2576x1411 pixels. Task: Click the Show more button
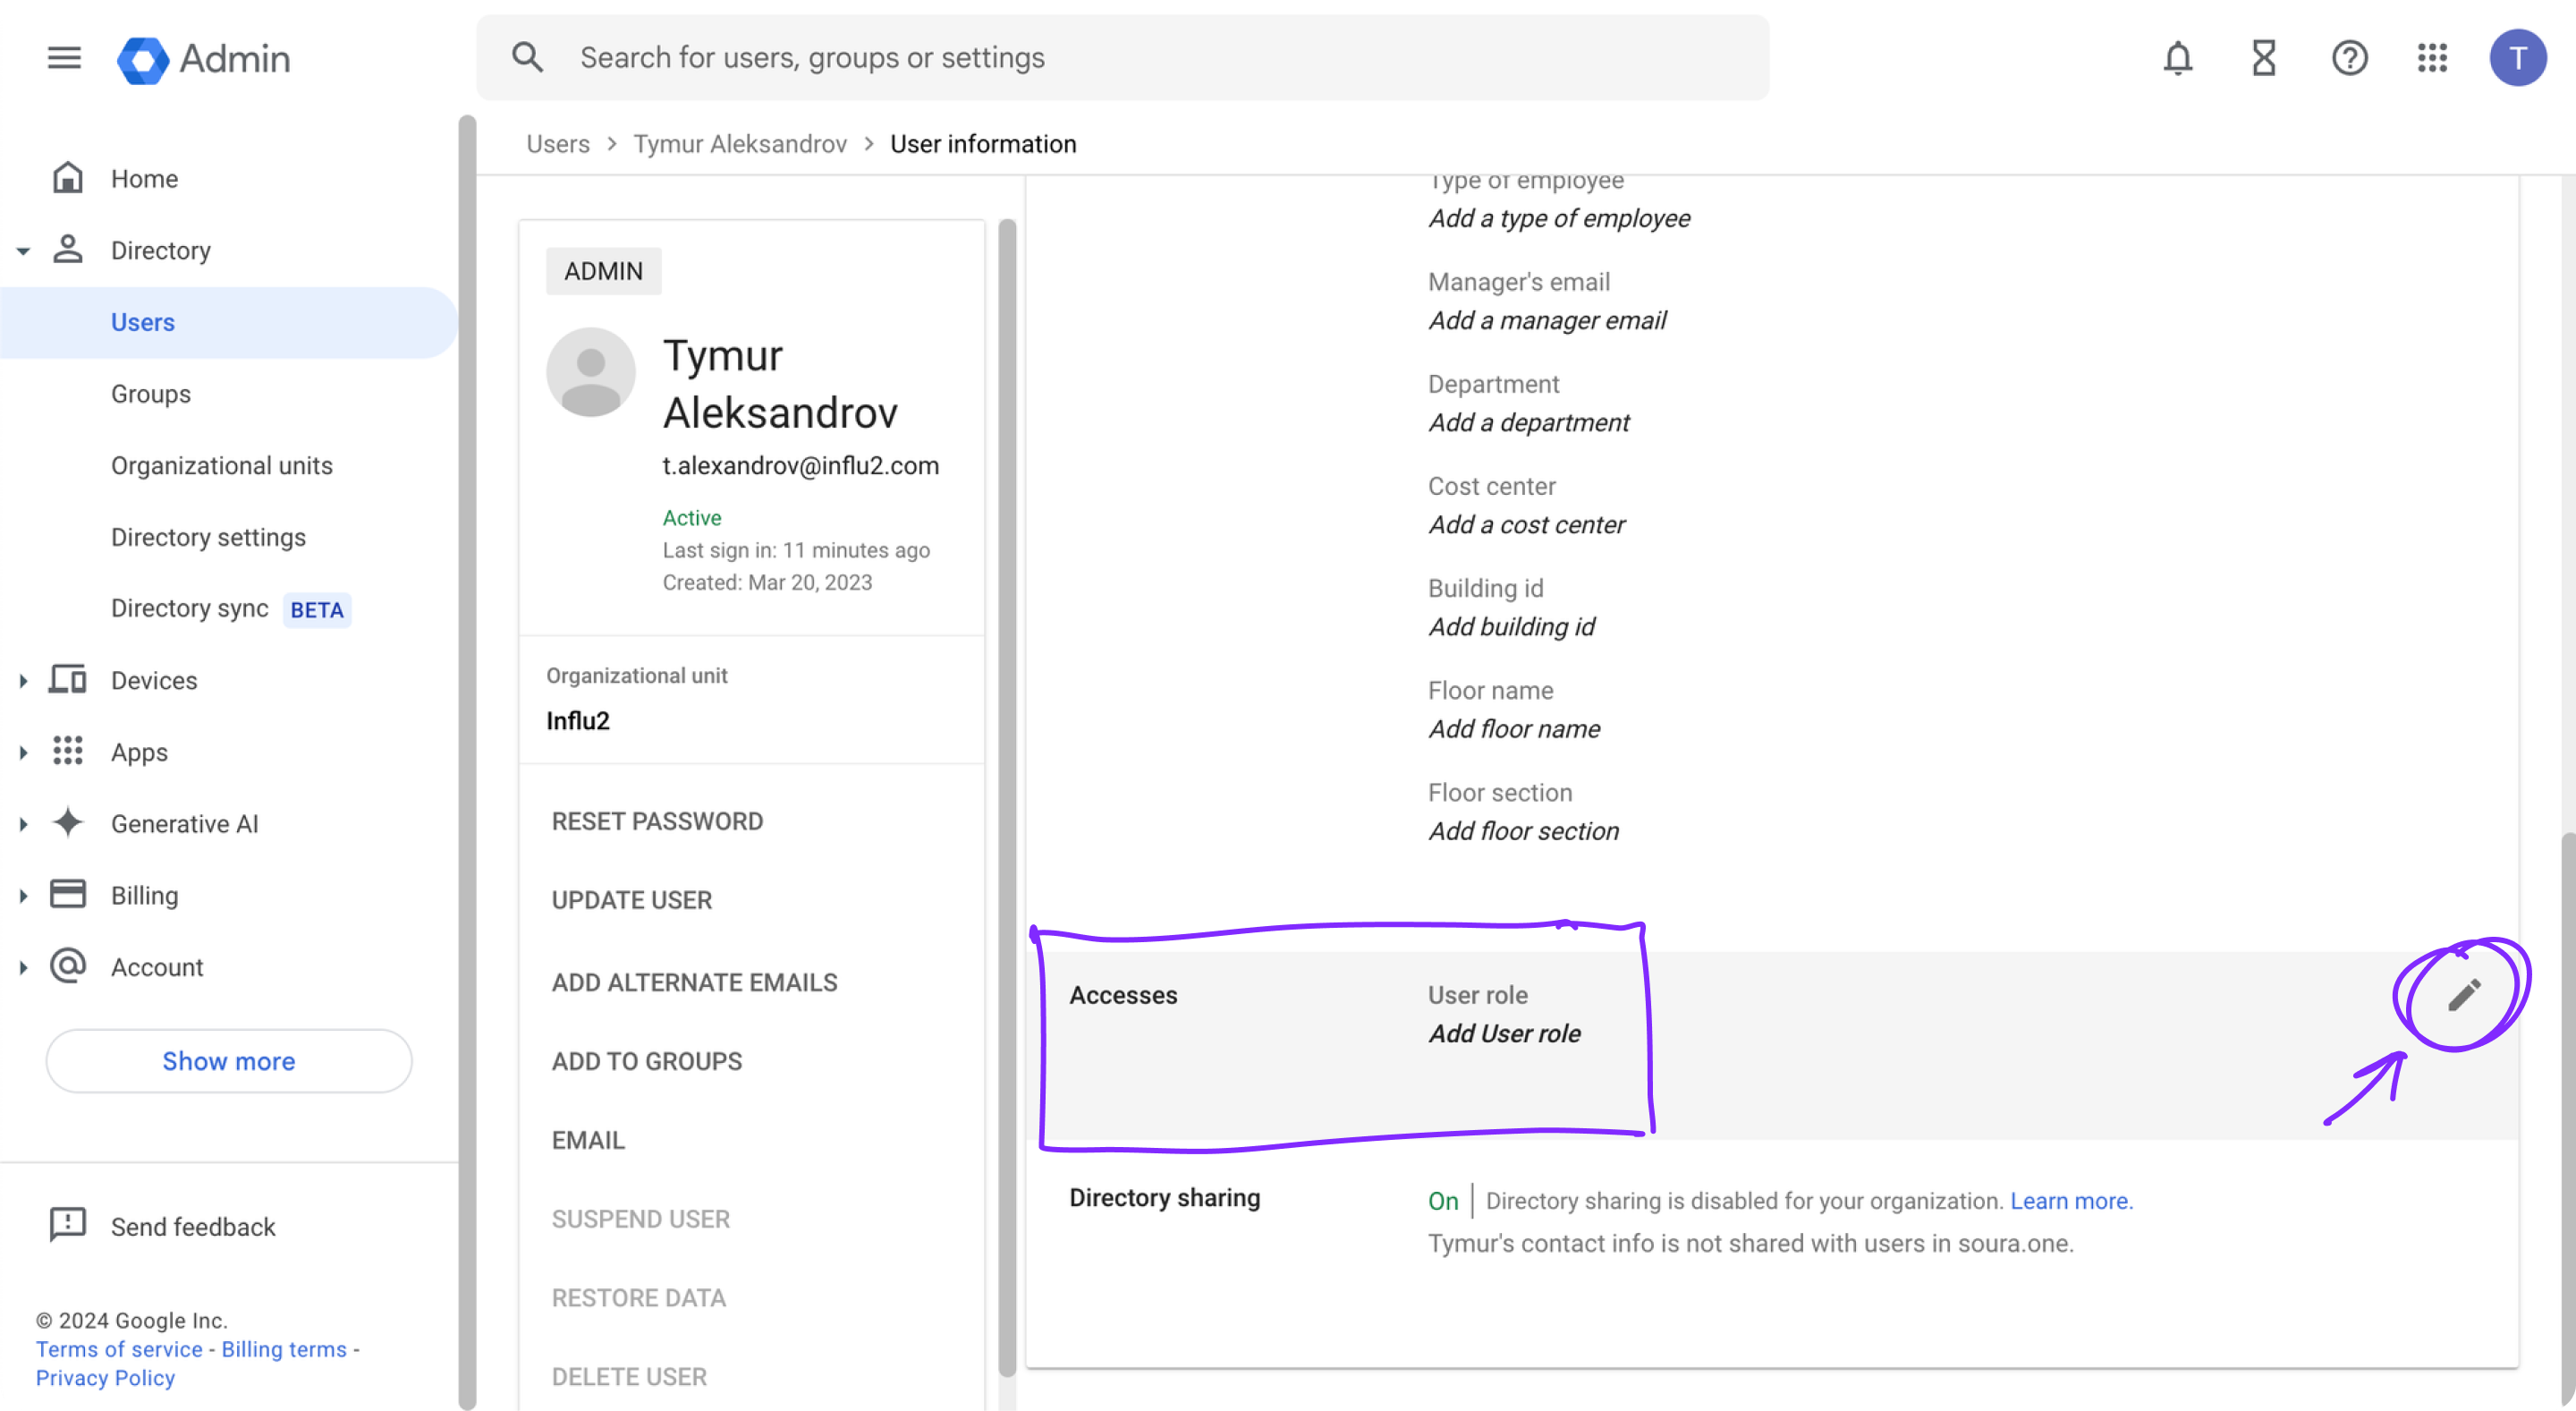[228, 1061]
